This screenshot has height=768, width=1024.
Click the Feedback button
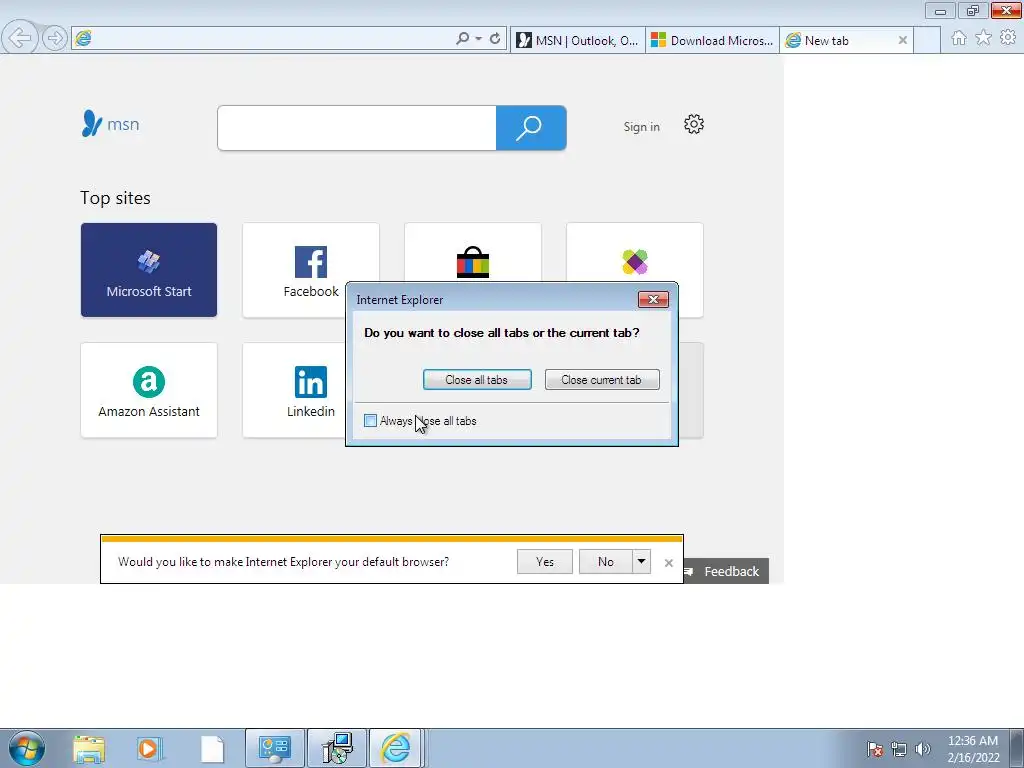[726, 571]
